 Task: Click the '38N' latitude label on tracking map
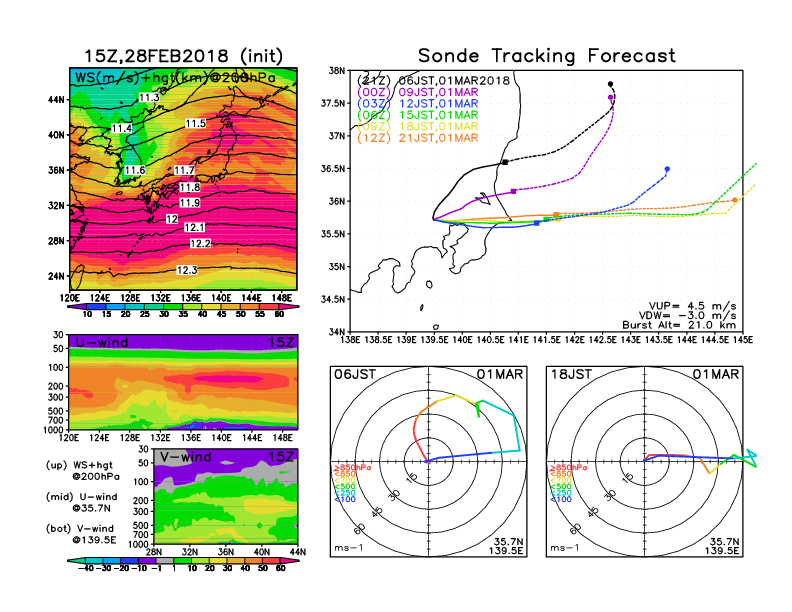pyautogui.click(x=337, y=70)
